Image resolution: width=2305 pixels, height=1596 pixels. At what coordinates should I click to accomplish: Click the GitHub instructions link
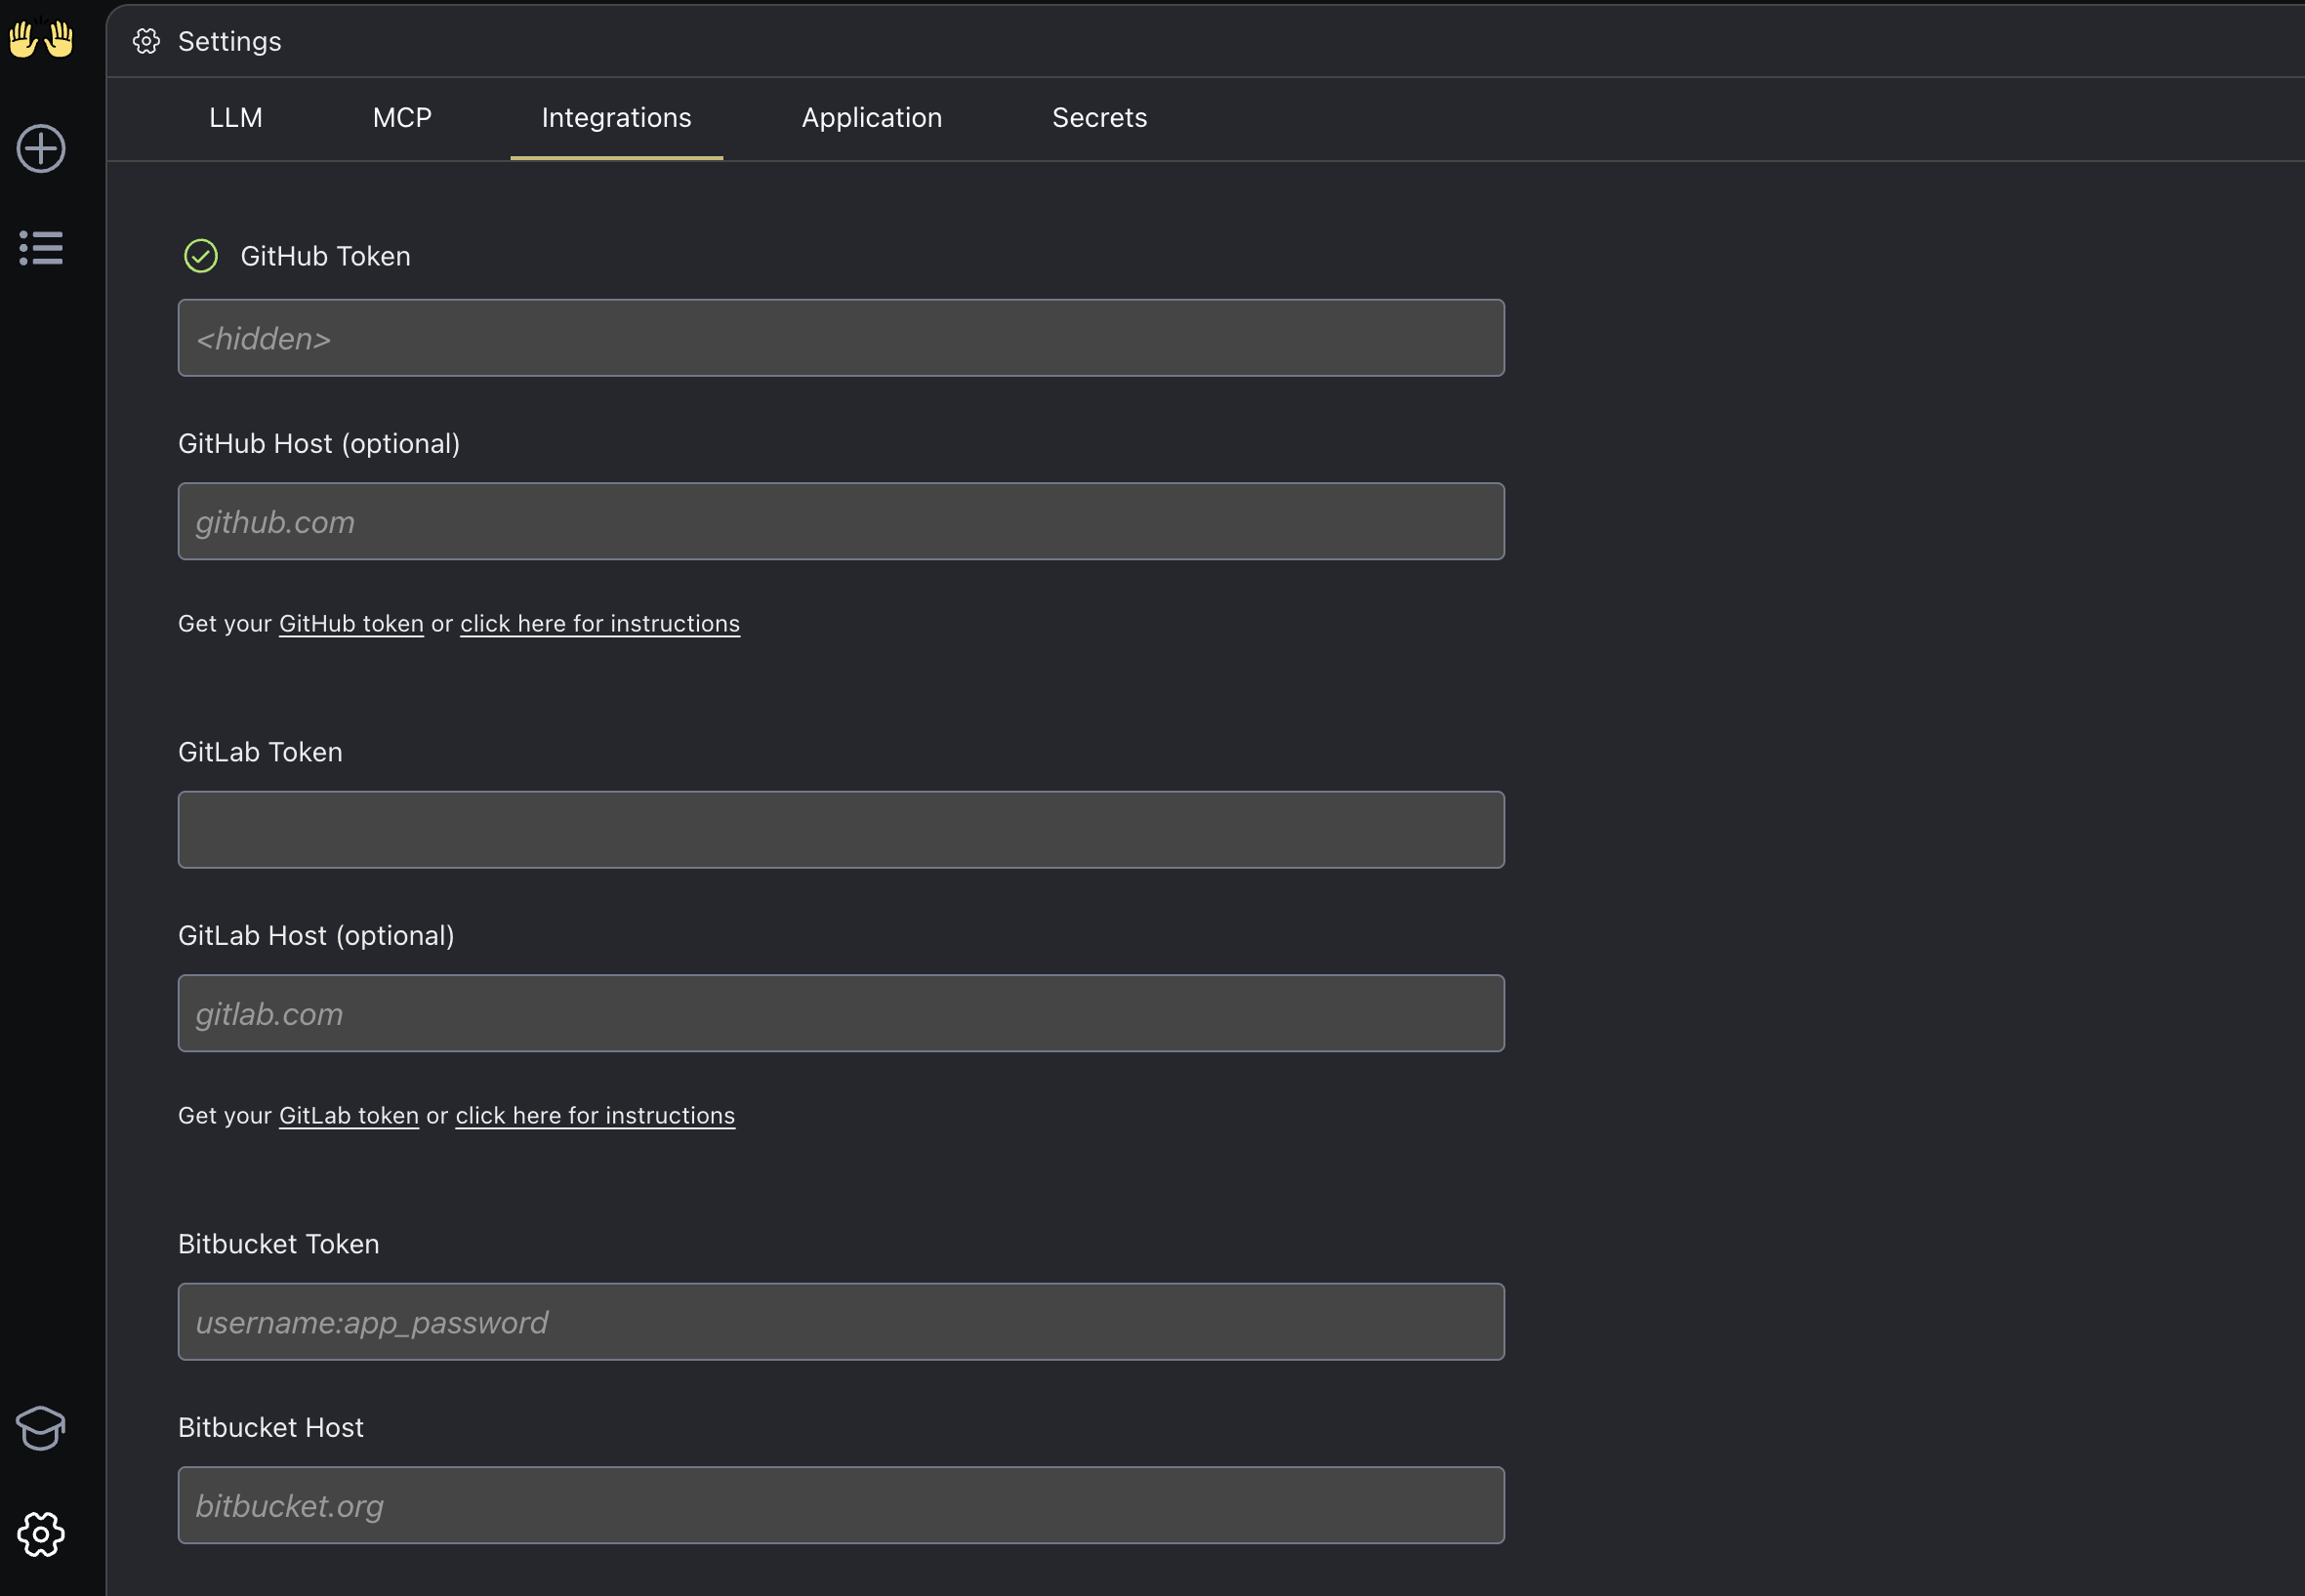(x=599, y=623)
